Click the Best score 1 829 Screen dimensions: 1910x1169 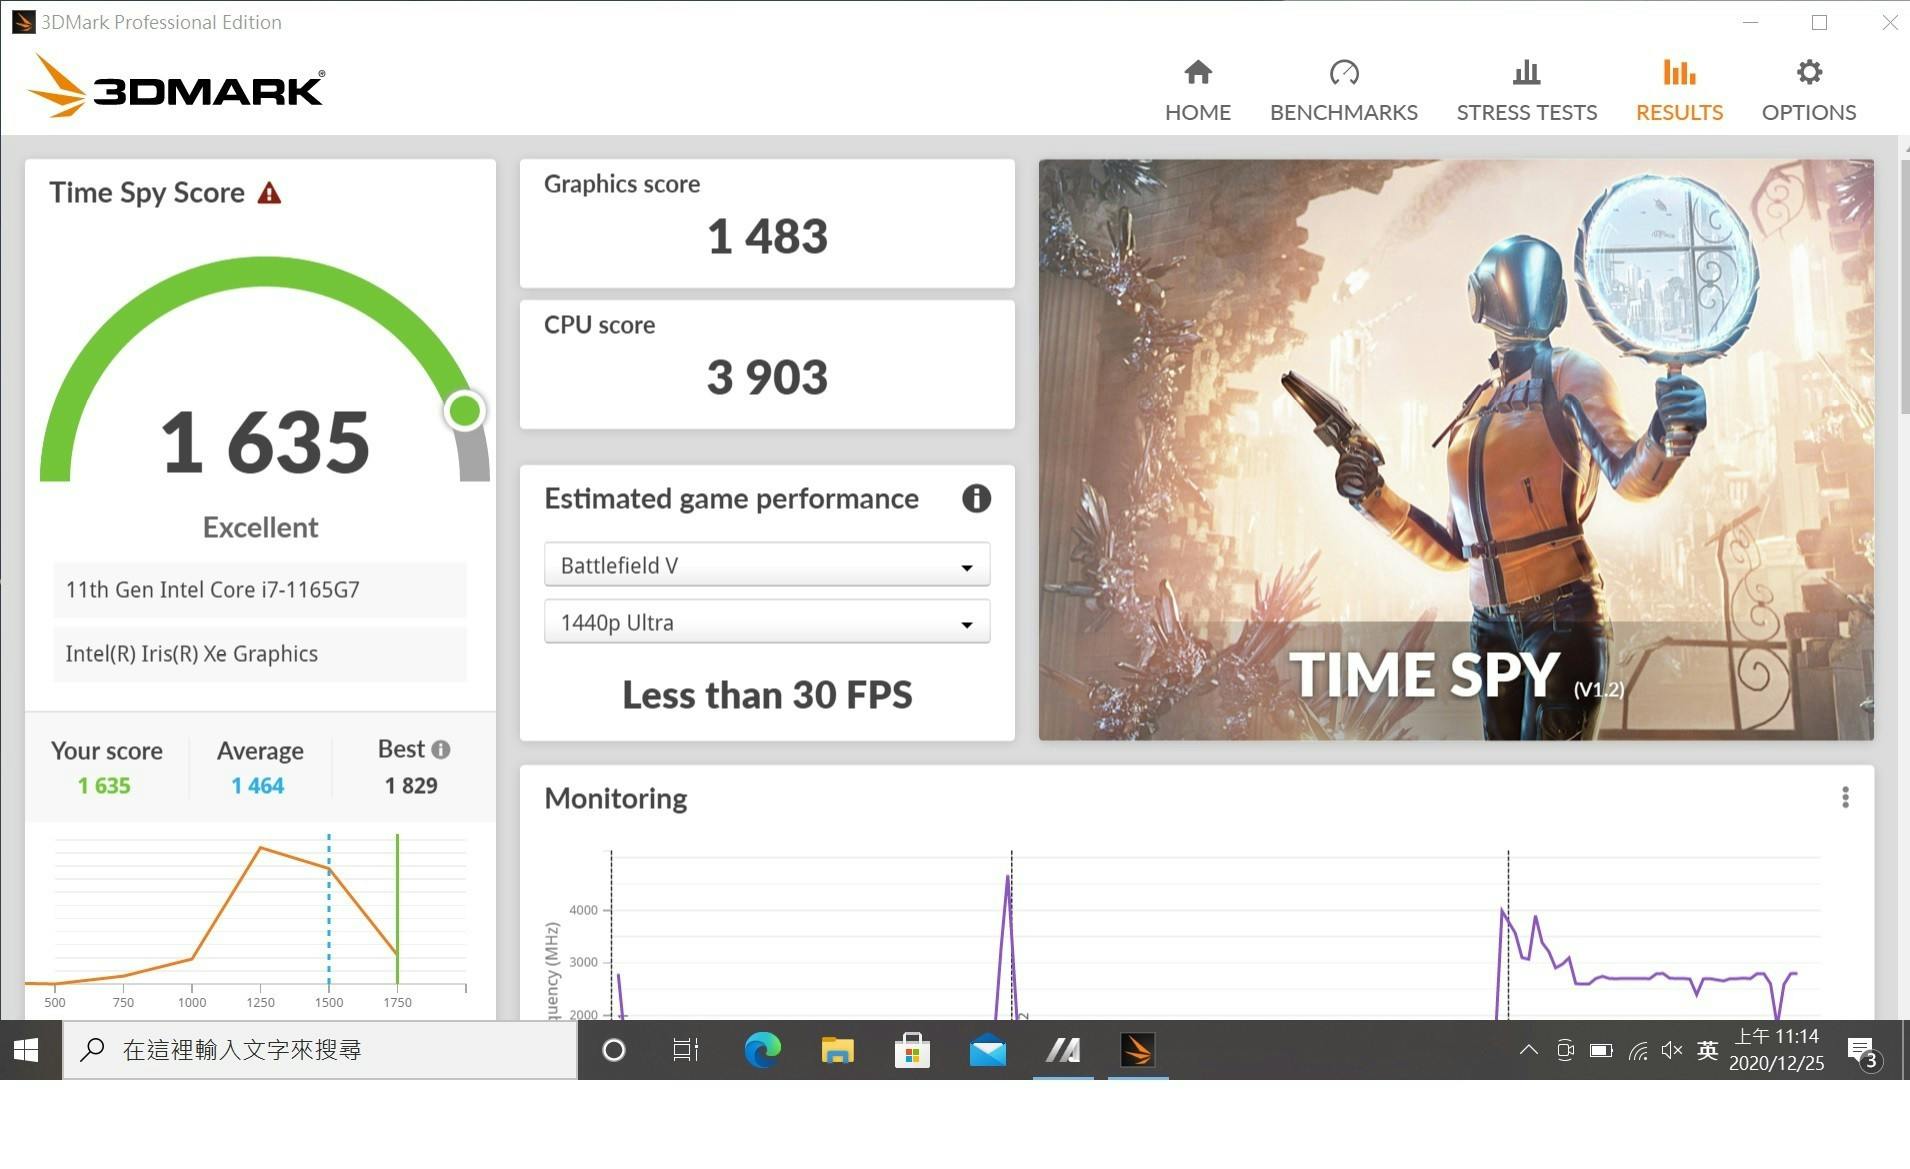(x=411, y=786)
